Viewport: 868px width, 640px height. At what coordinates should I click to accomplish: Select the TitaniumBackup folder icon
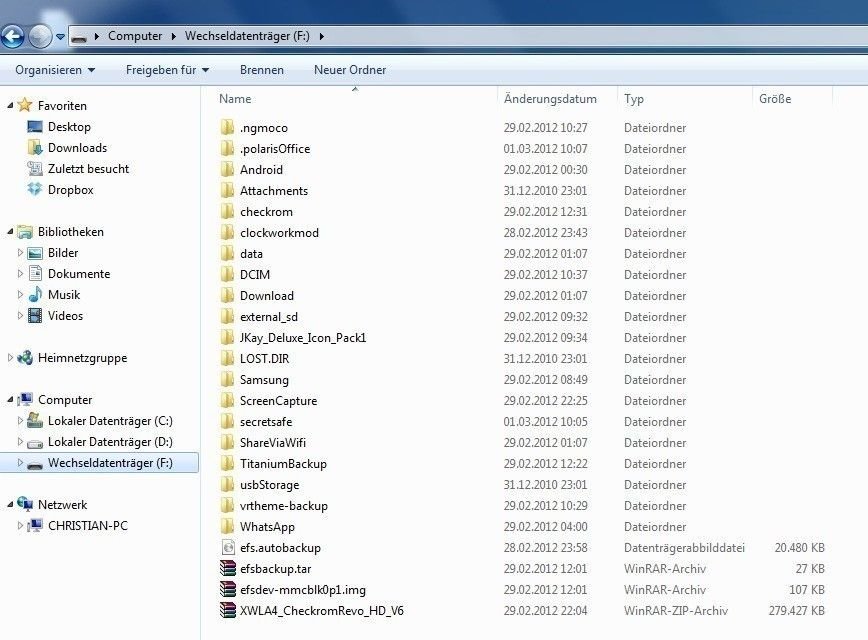[x=227, y=463]
